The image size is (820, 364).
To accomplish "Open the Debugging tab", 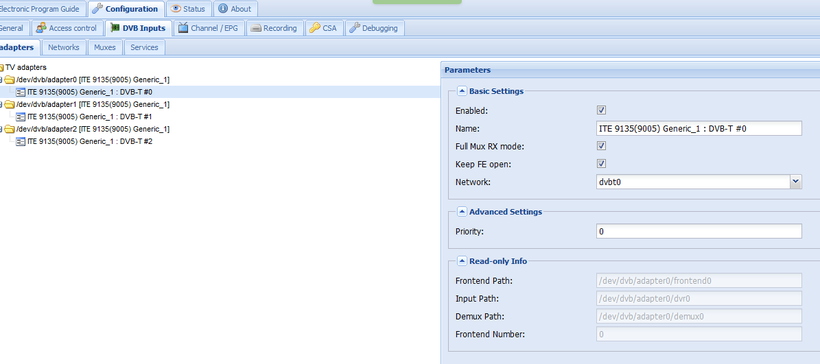I will tap(374, 28).
